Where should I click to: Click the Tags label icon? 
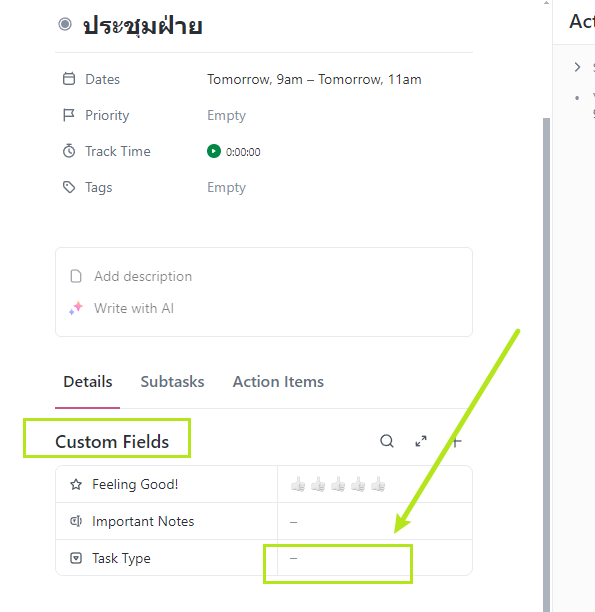coord(69,187)
